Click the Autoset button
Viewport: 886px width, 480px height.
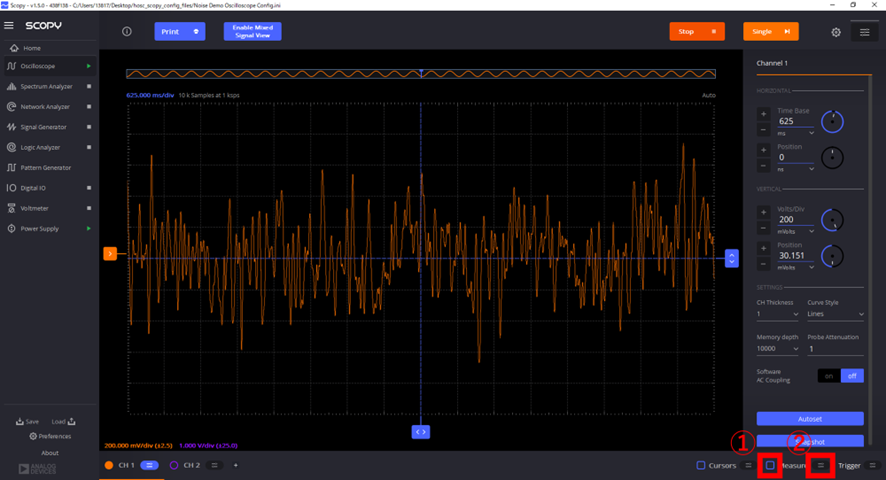810,419
